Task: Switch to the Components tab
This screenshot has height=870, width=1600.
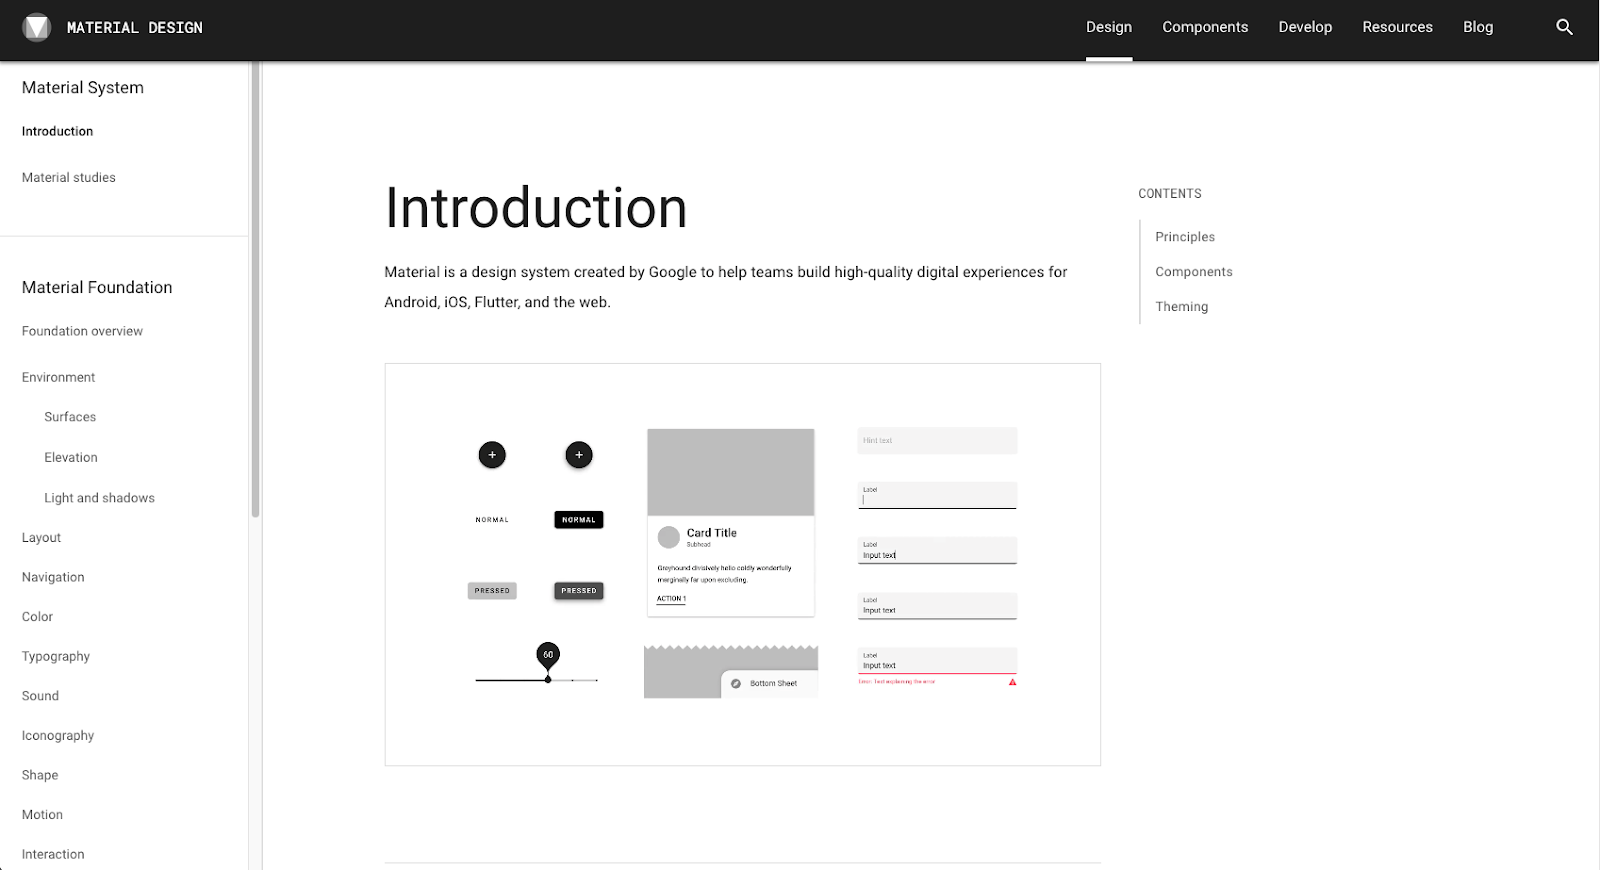Action: point(1205,27)
